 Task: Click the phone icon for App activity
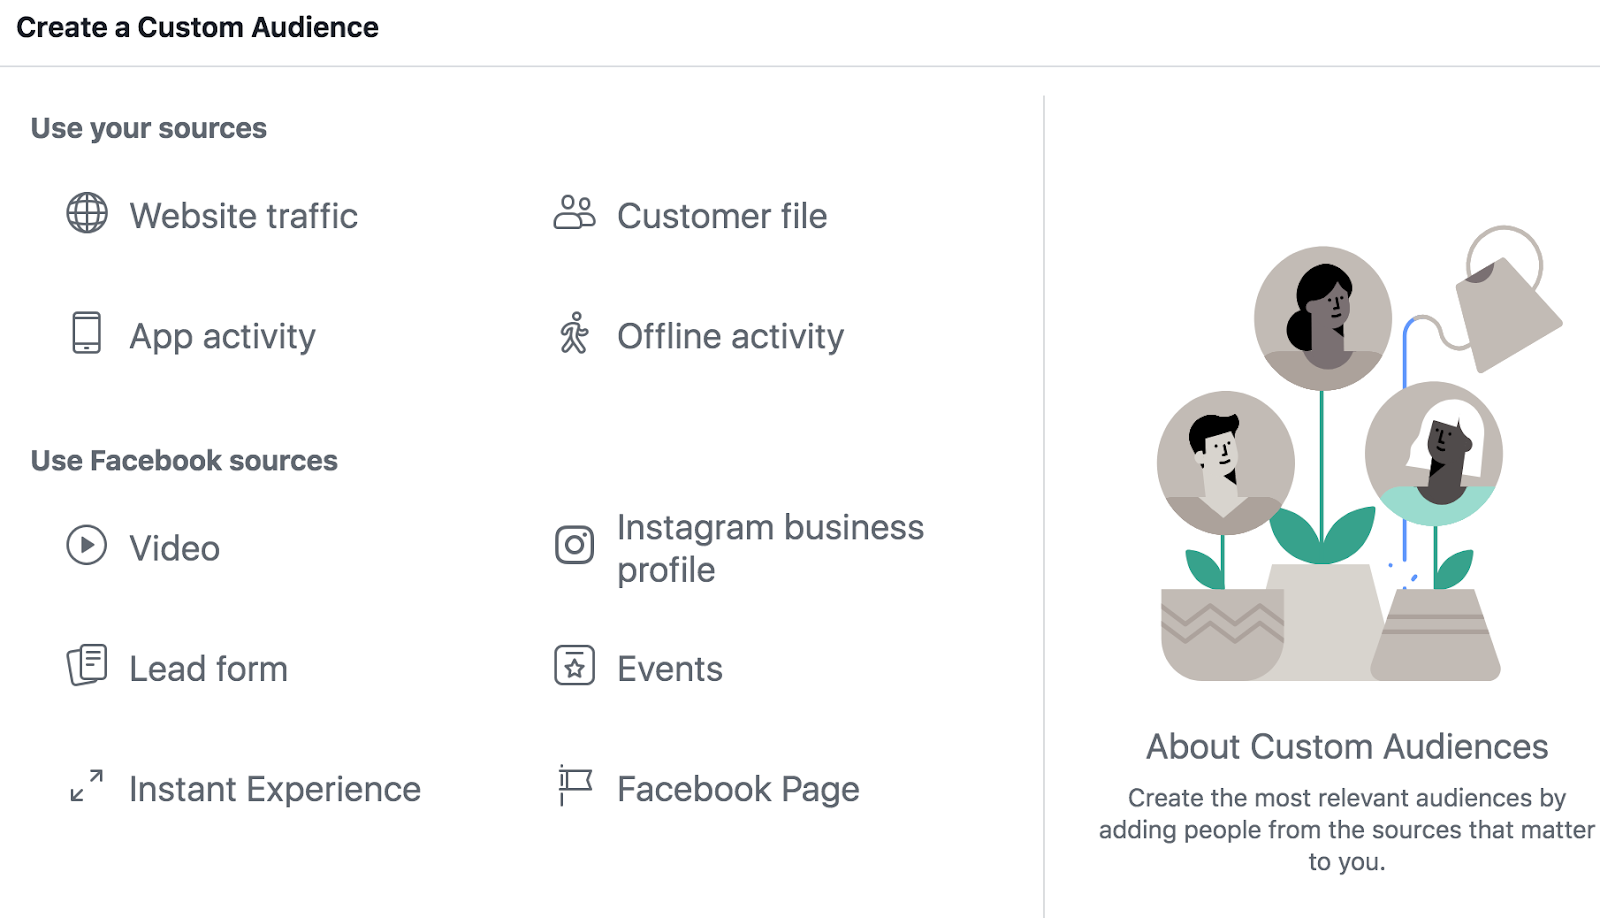[x=87, y=333]
